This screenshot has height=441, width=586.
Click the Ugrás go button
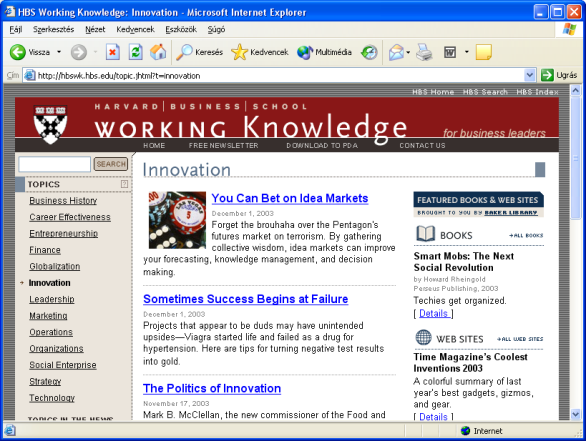[x=559, y=75]
